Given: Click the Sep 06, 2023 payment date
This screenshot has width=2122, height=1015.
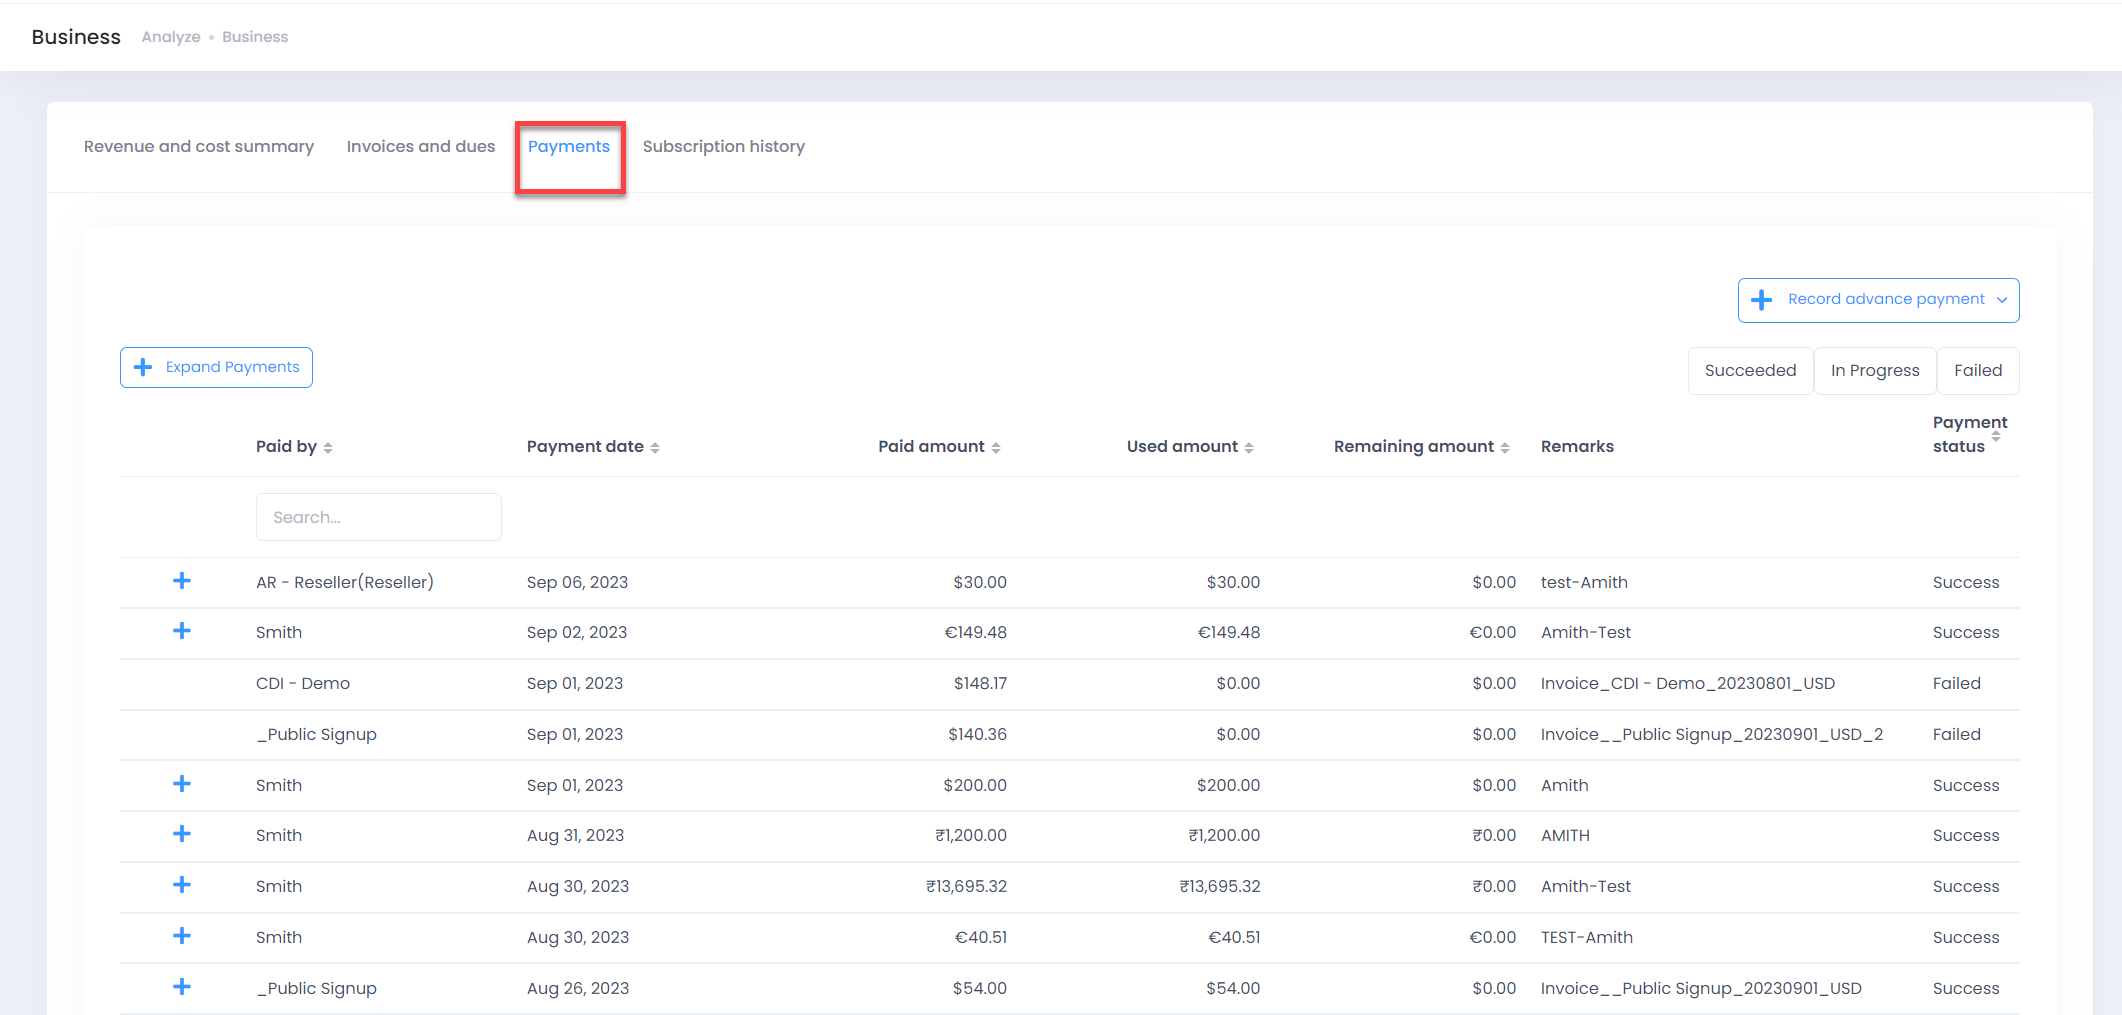Looking at the screenshot, I should click(x=577, y=582).
